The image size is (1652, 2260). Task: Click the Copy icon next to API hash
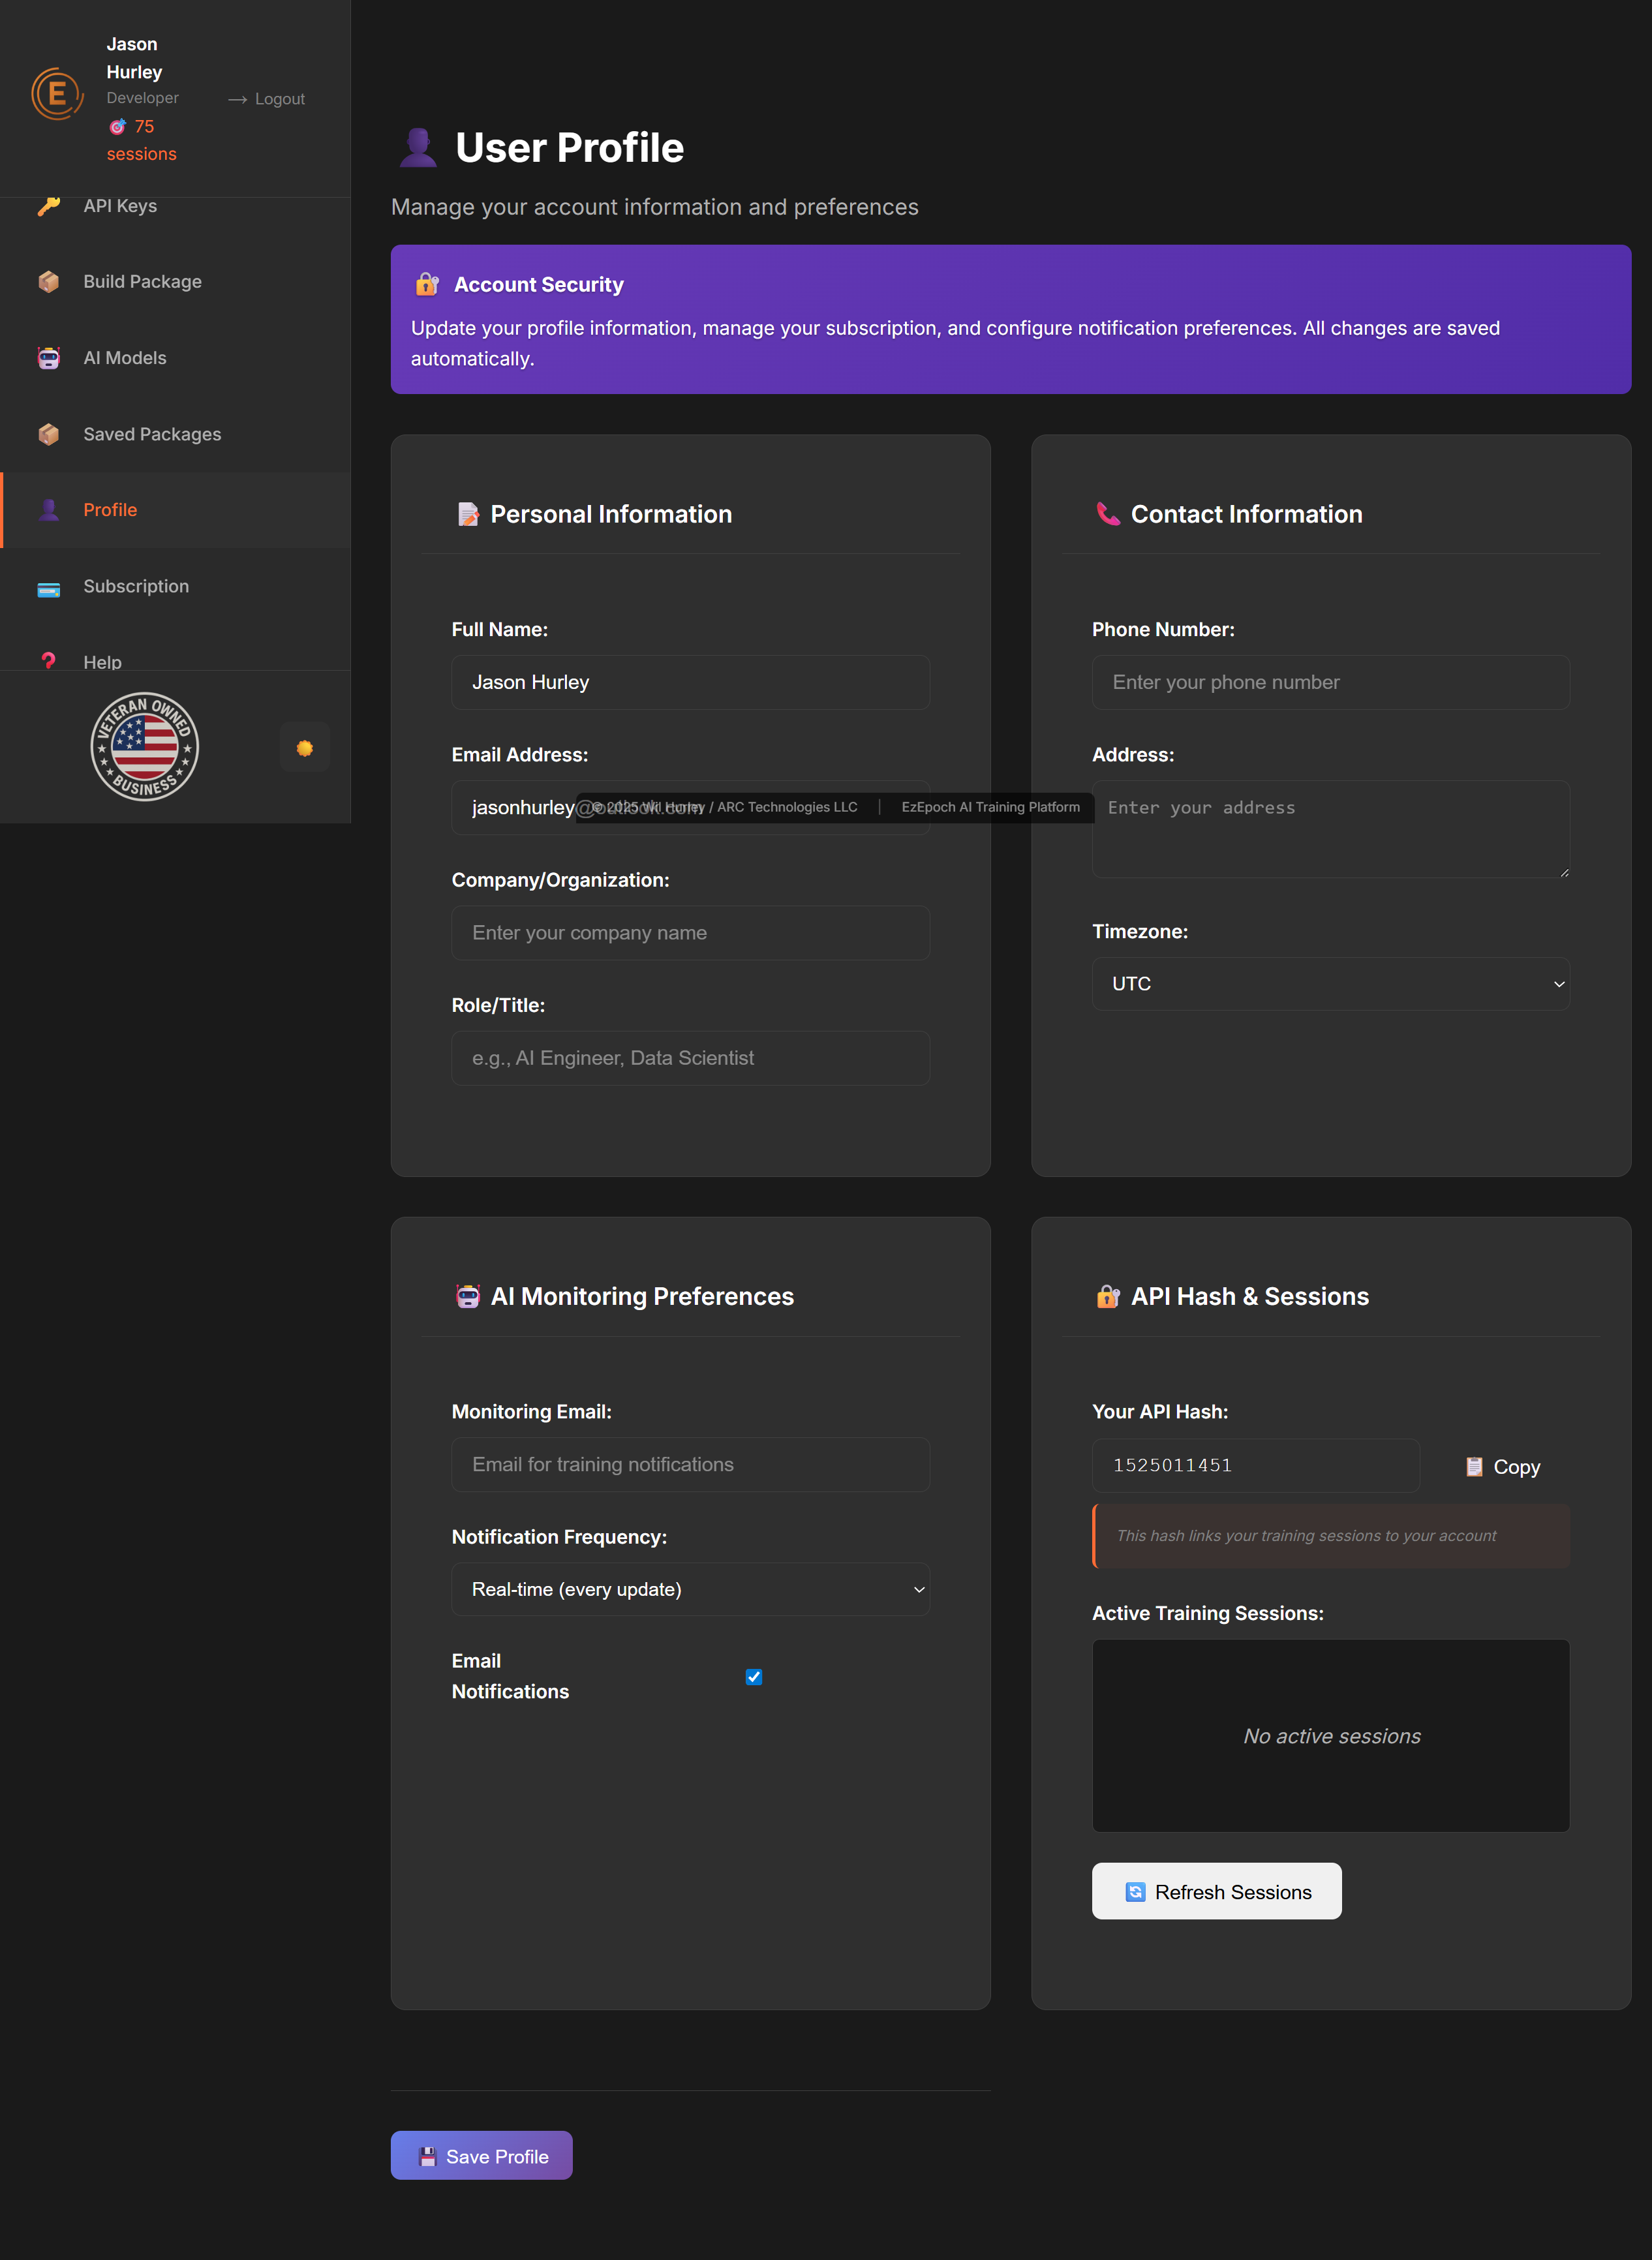coord(1475,1466)
